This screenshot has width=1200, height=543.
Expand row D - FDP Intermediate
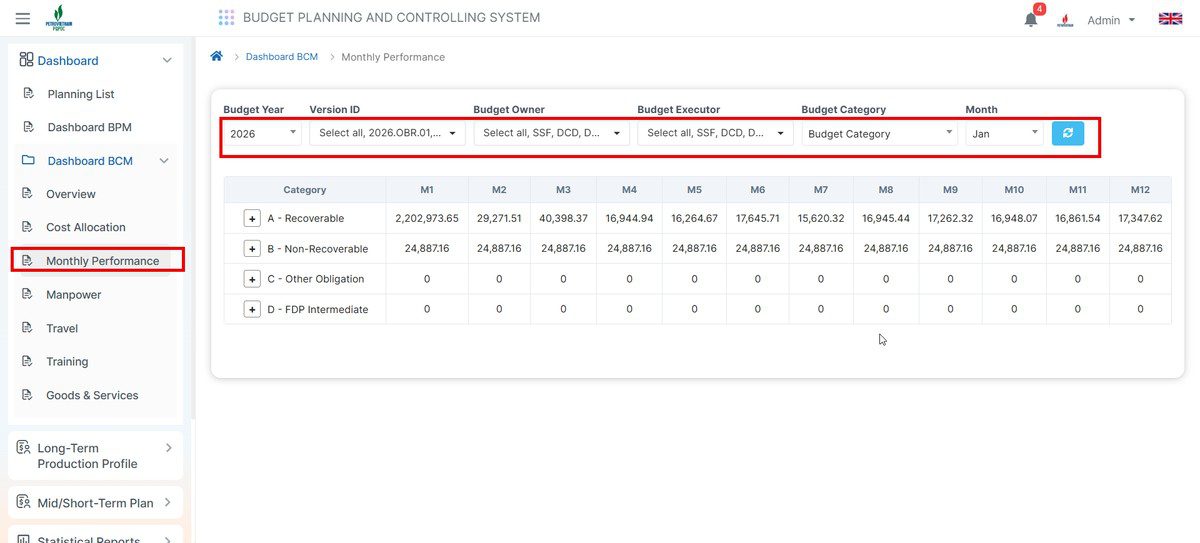[252, 309]
